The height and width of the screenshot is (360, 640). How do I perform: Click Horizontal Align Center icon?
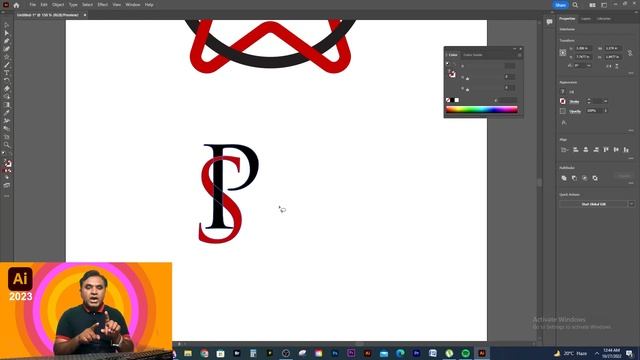(586, 150)
